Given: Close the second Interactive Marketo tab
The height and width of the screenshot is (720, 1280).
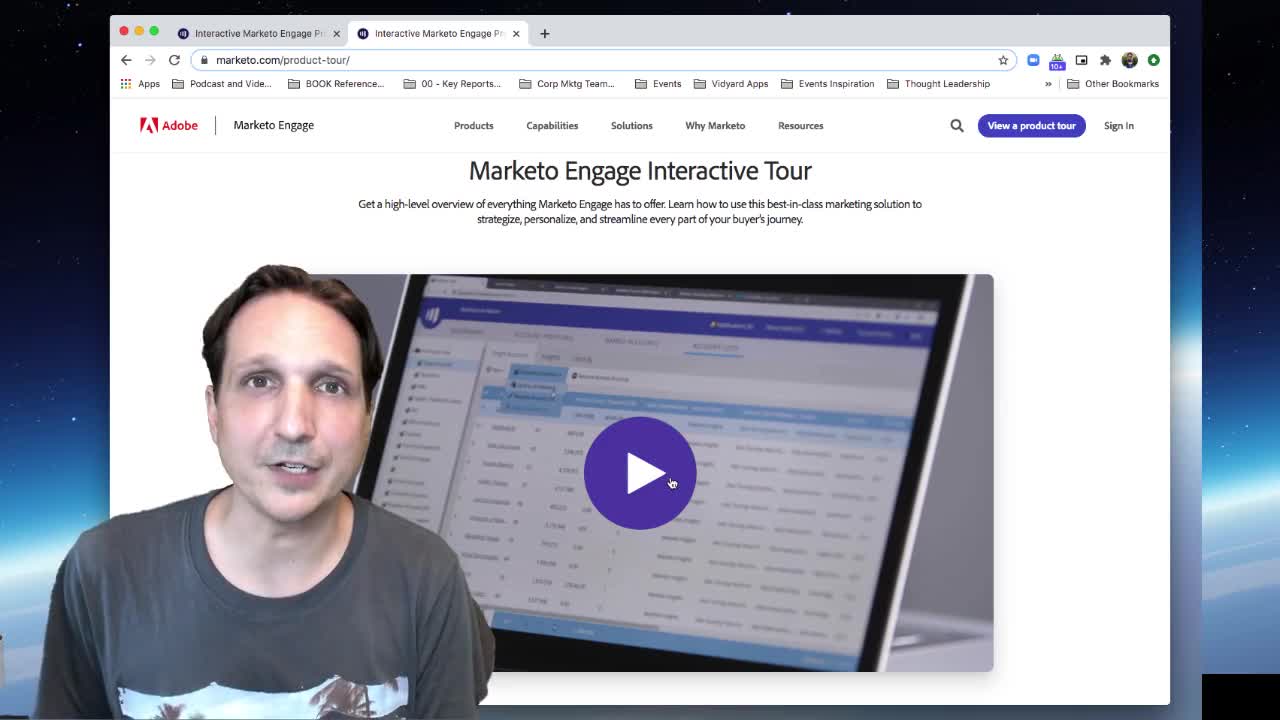Looking at the screenshot, I should coord(516,33).
